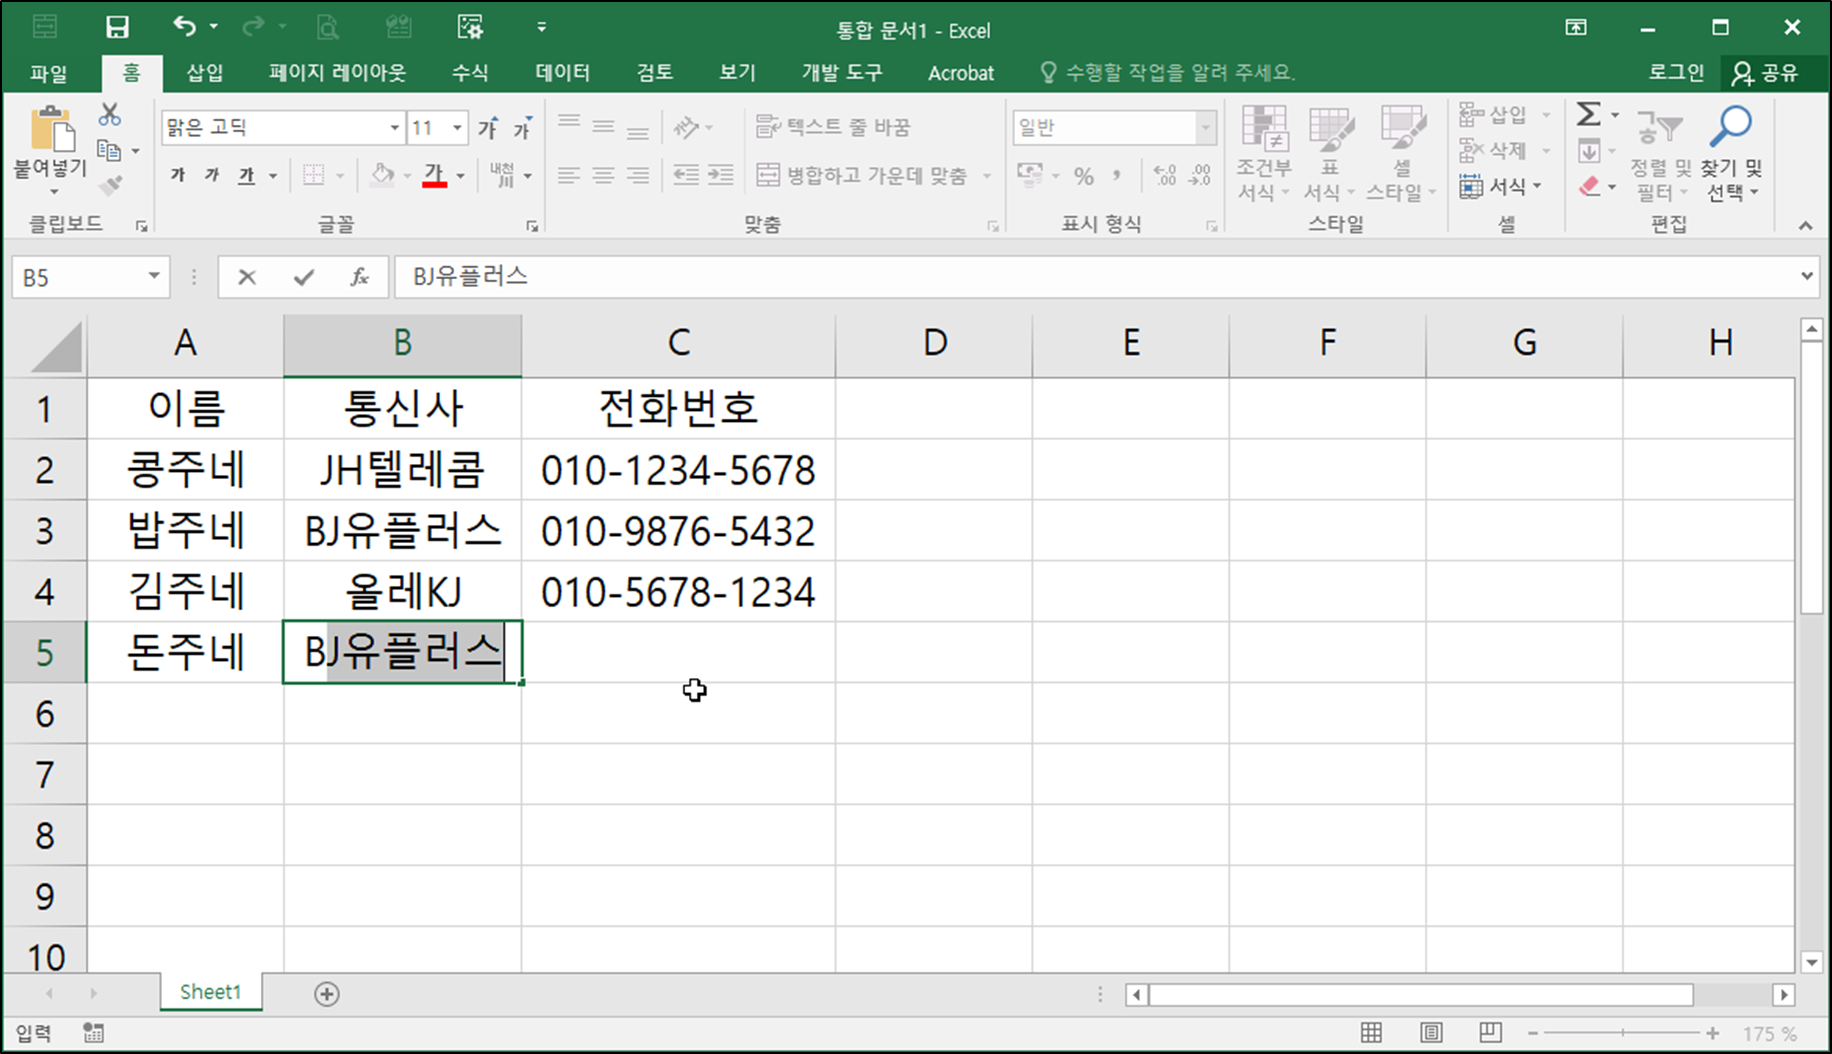Click the Save icon in quick access toolbar
Viewport: 1832px width, 1054px height.
click(117, 27)
